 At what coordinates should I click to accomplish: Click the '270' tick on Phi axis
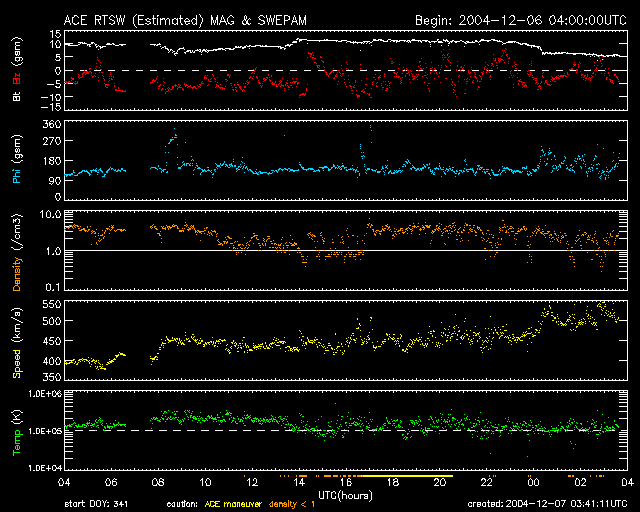pos(52,141)
